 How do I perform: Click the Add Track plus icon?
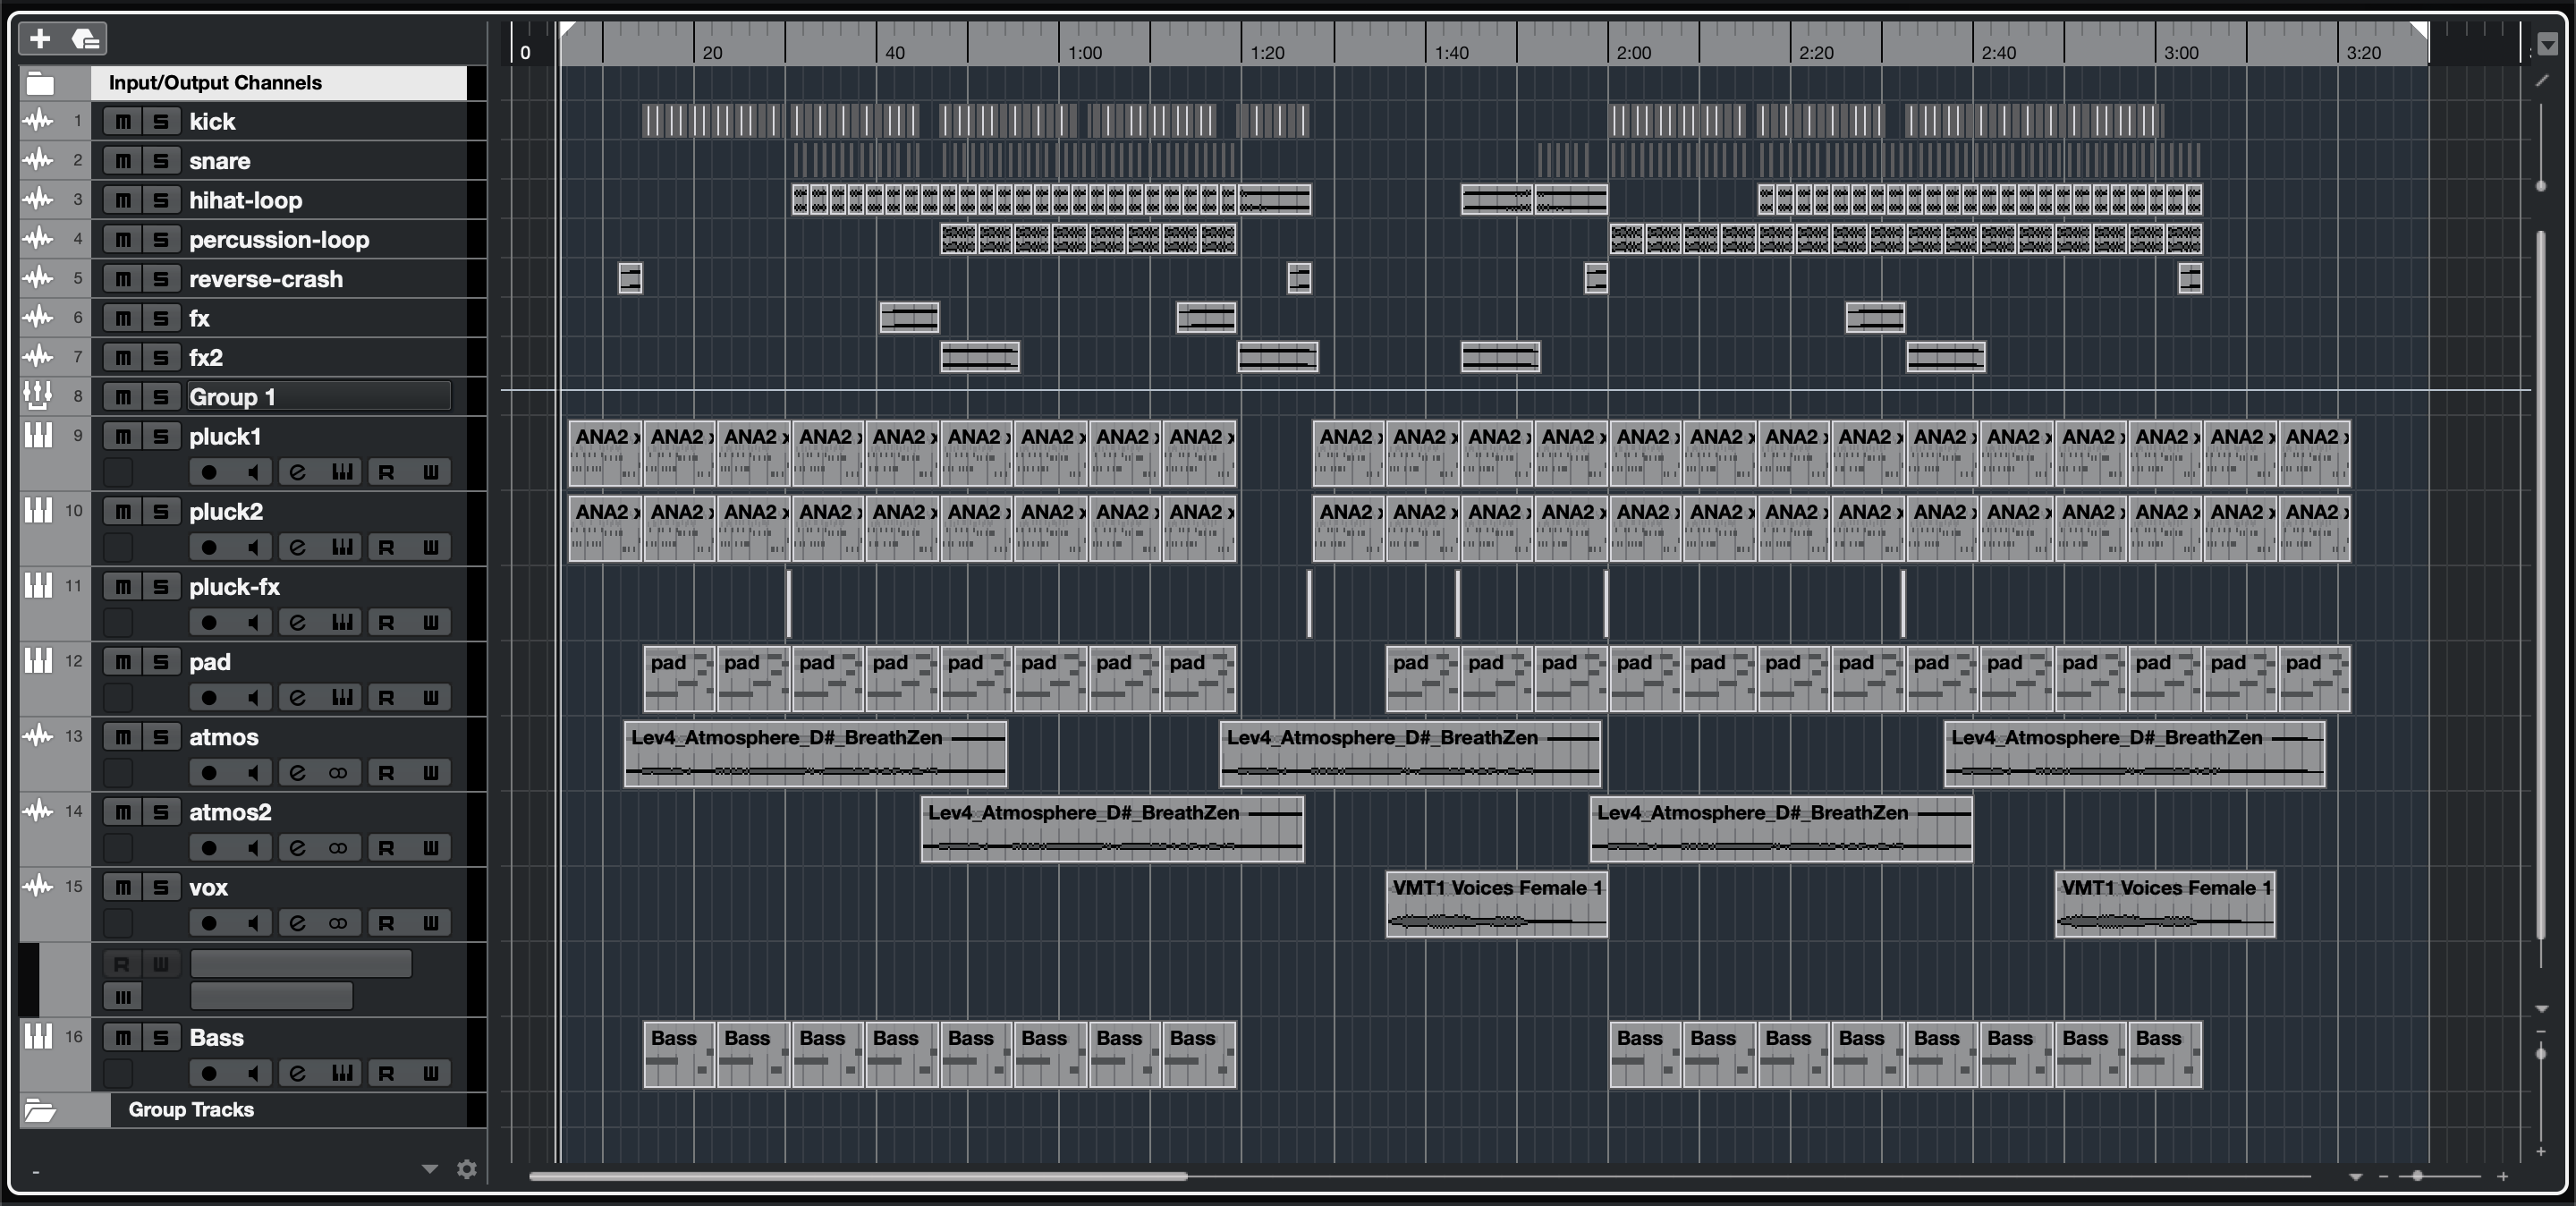click(40, 39)
